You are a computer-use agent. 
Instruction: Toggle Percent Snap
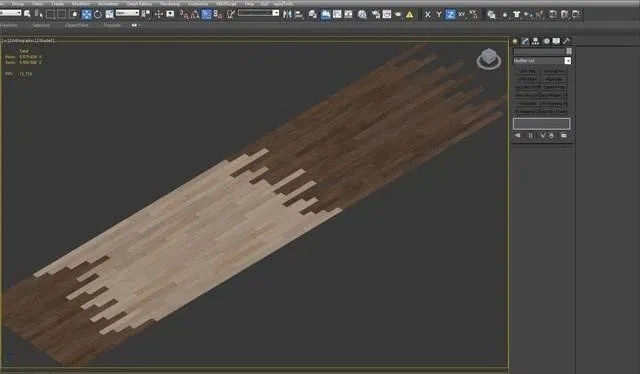tap(207, 15)
